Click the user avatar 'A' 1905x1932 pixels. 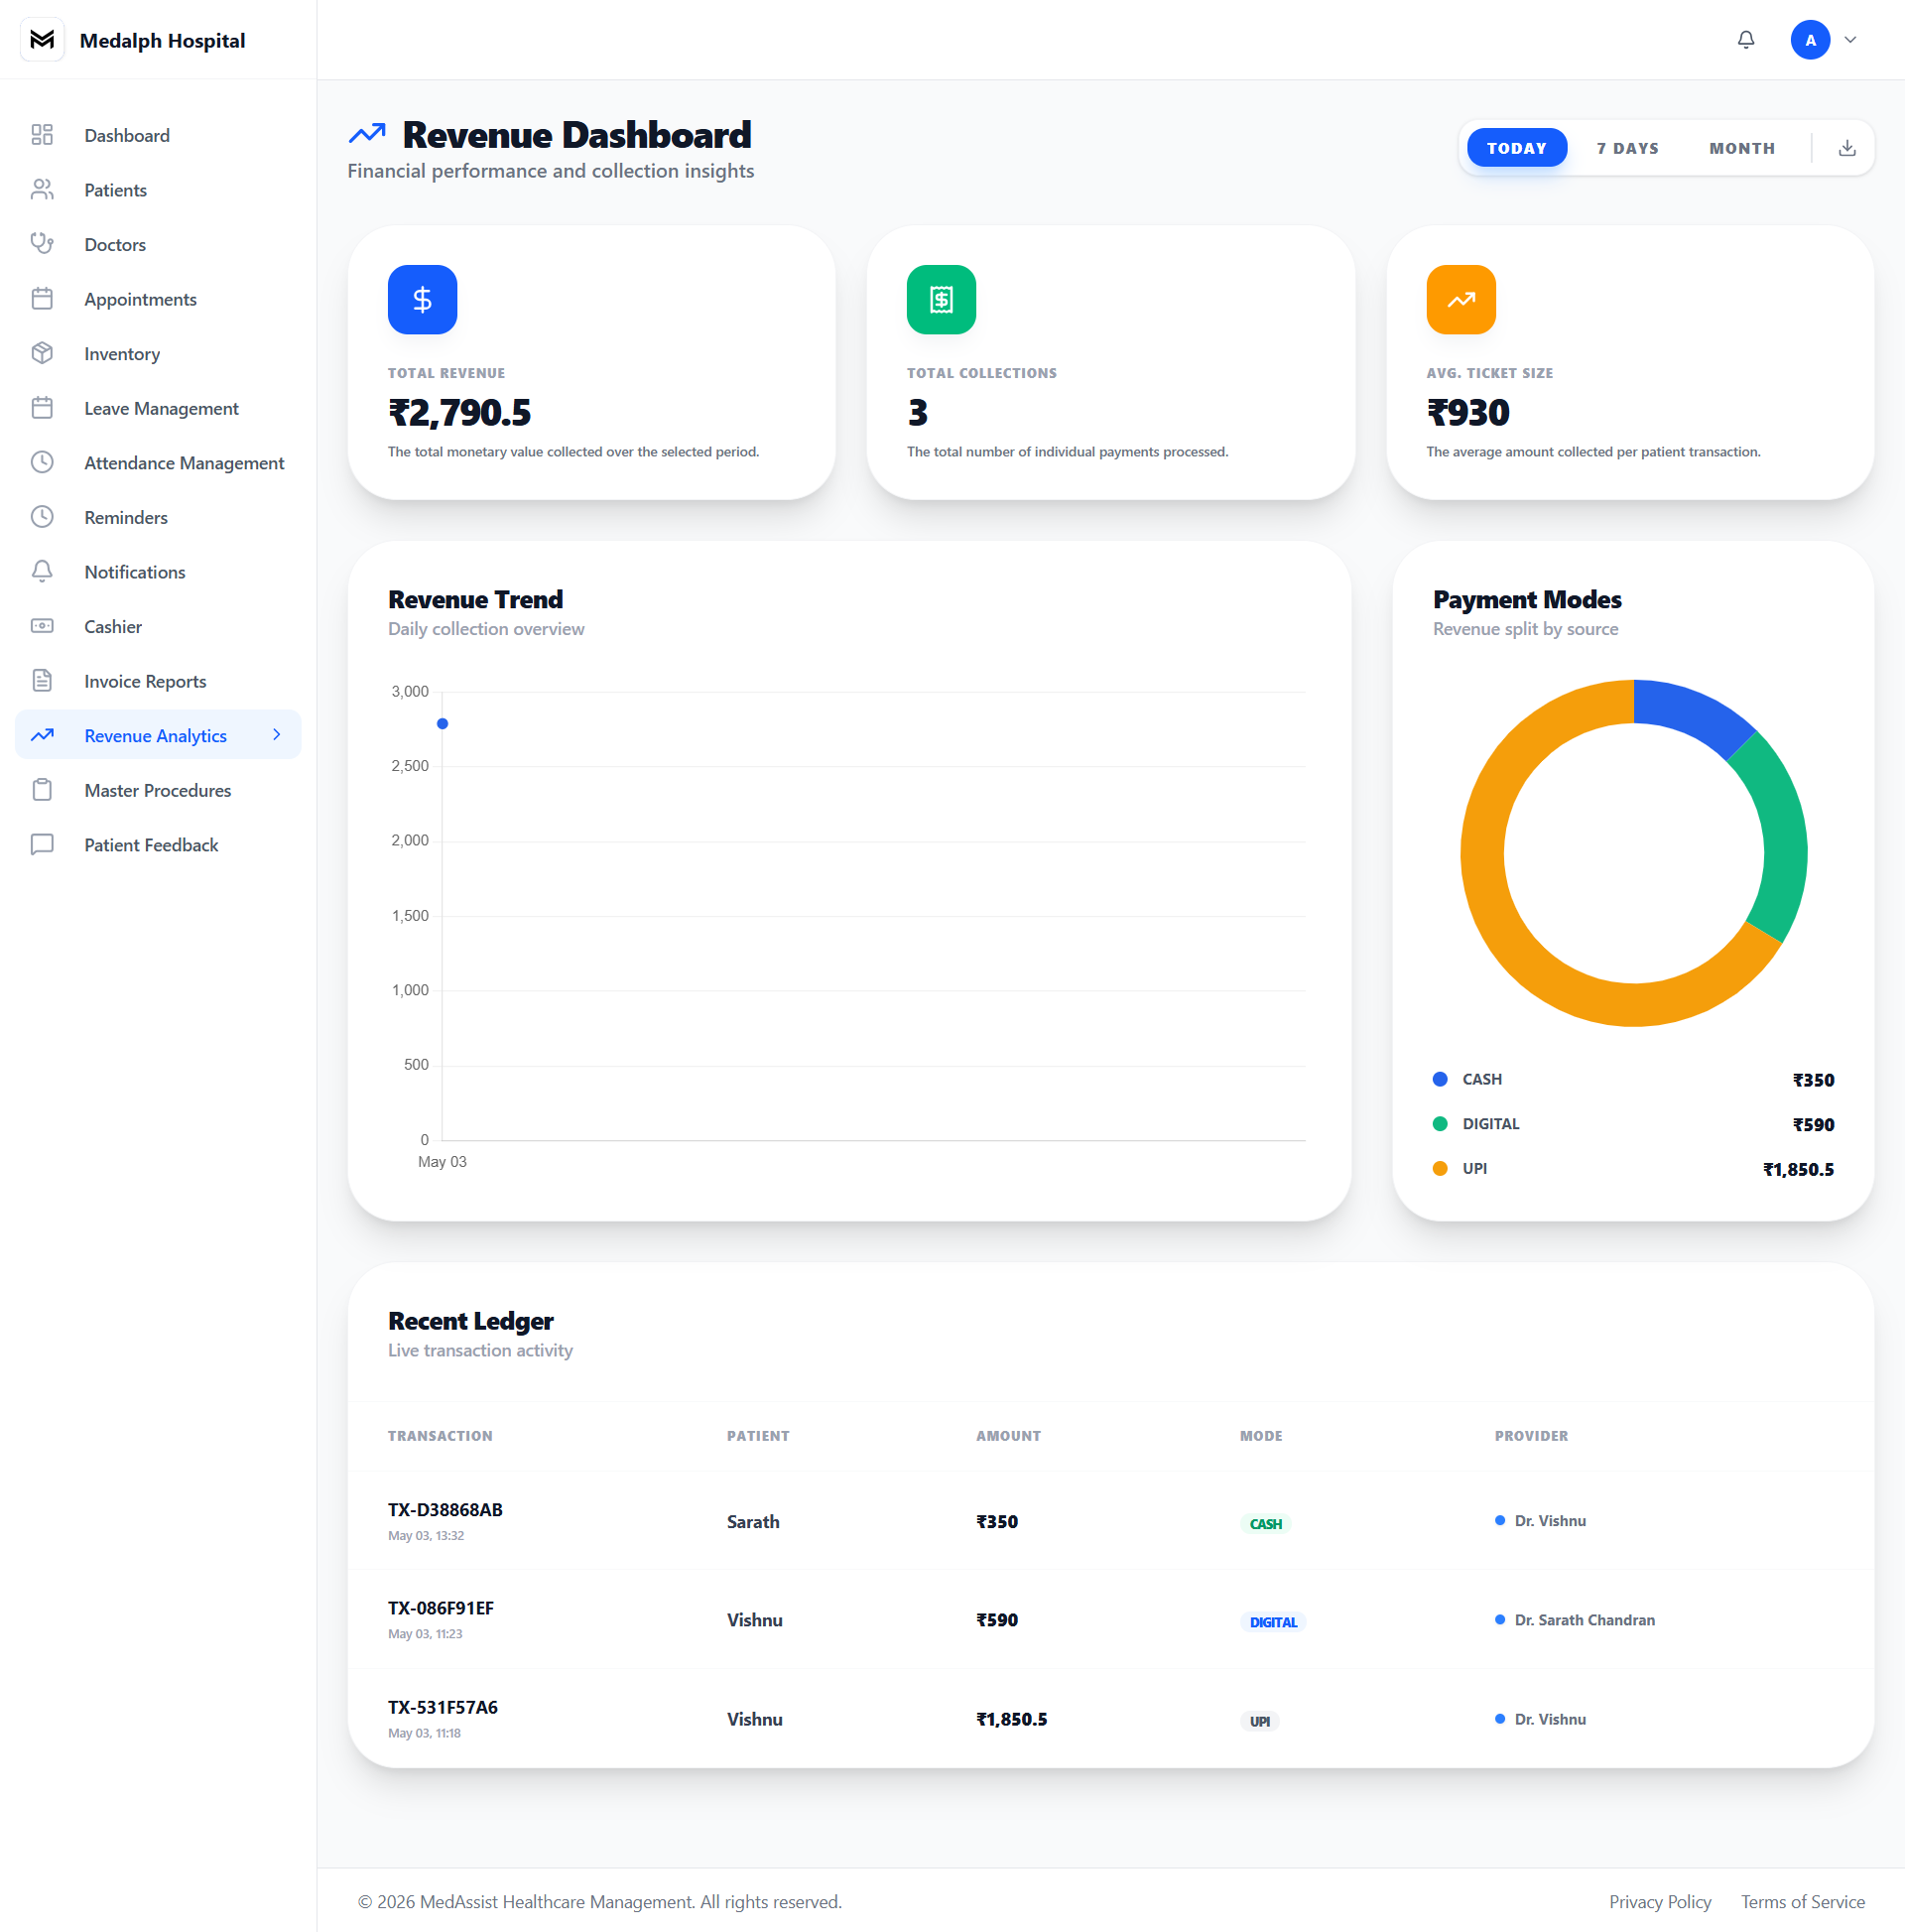(x=1810, y=40)
